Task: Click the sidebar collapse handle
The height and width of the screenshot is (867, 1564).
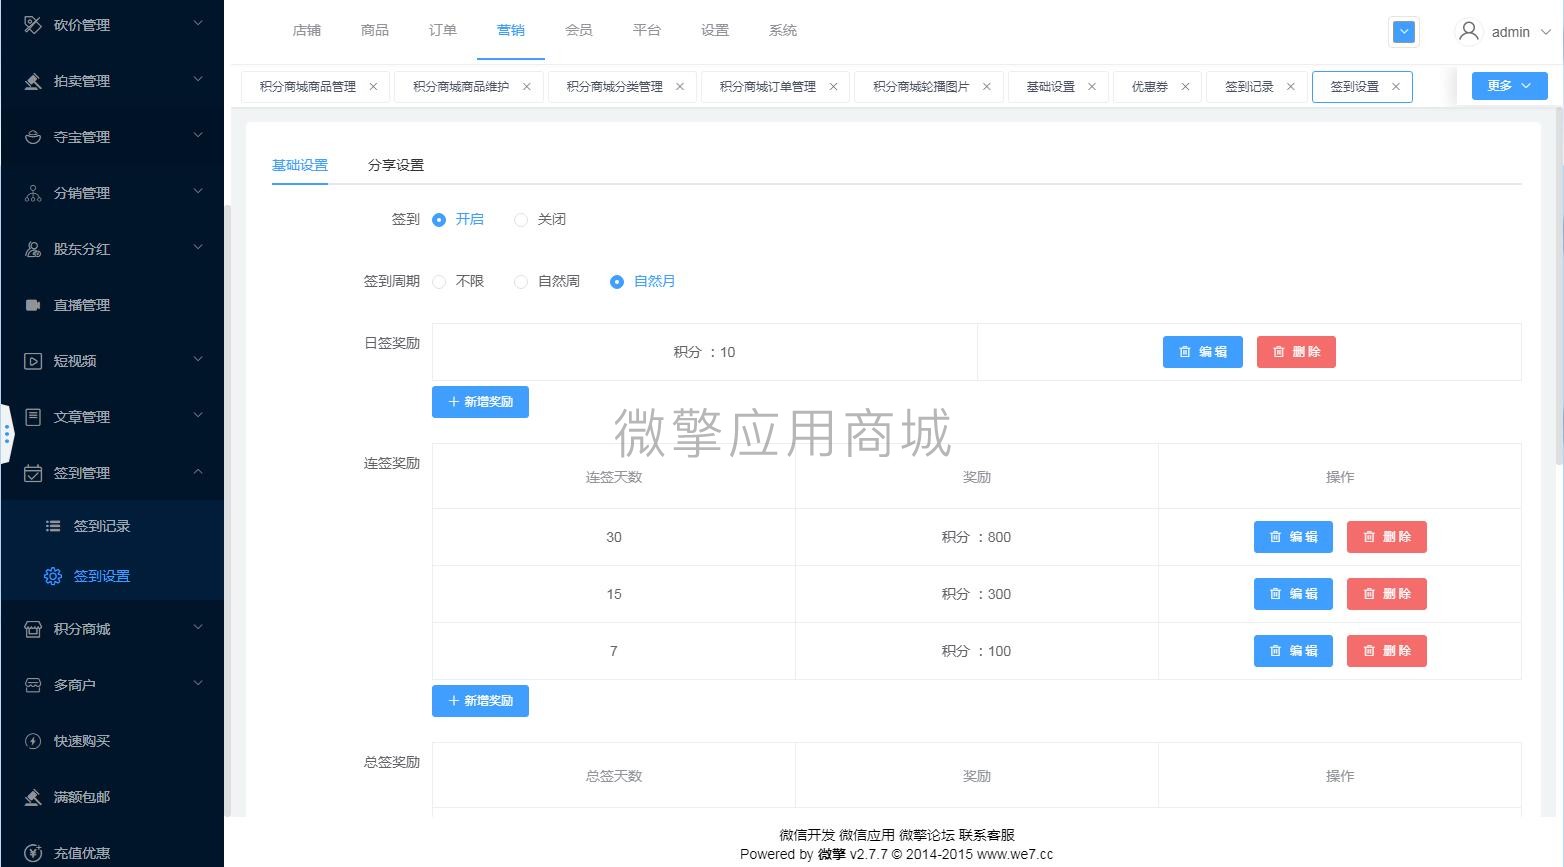Action: click(x=7, y=434)
